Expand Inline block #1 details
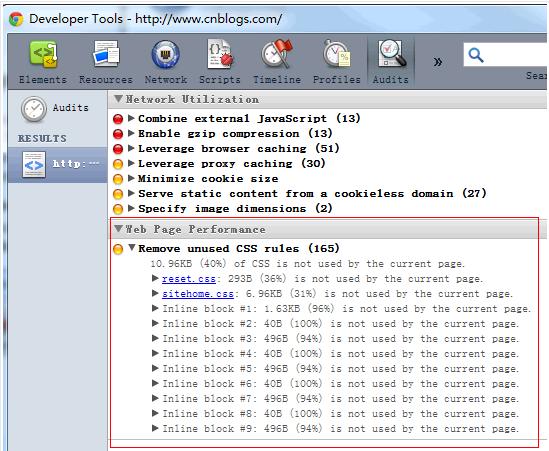The image size is (549, 451). pyautogui.click(x=155, y=308)
